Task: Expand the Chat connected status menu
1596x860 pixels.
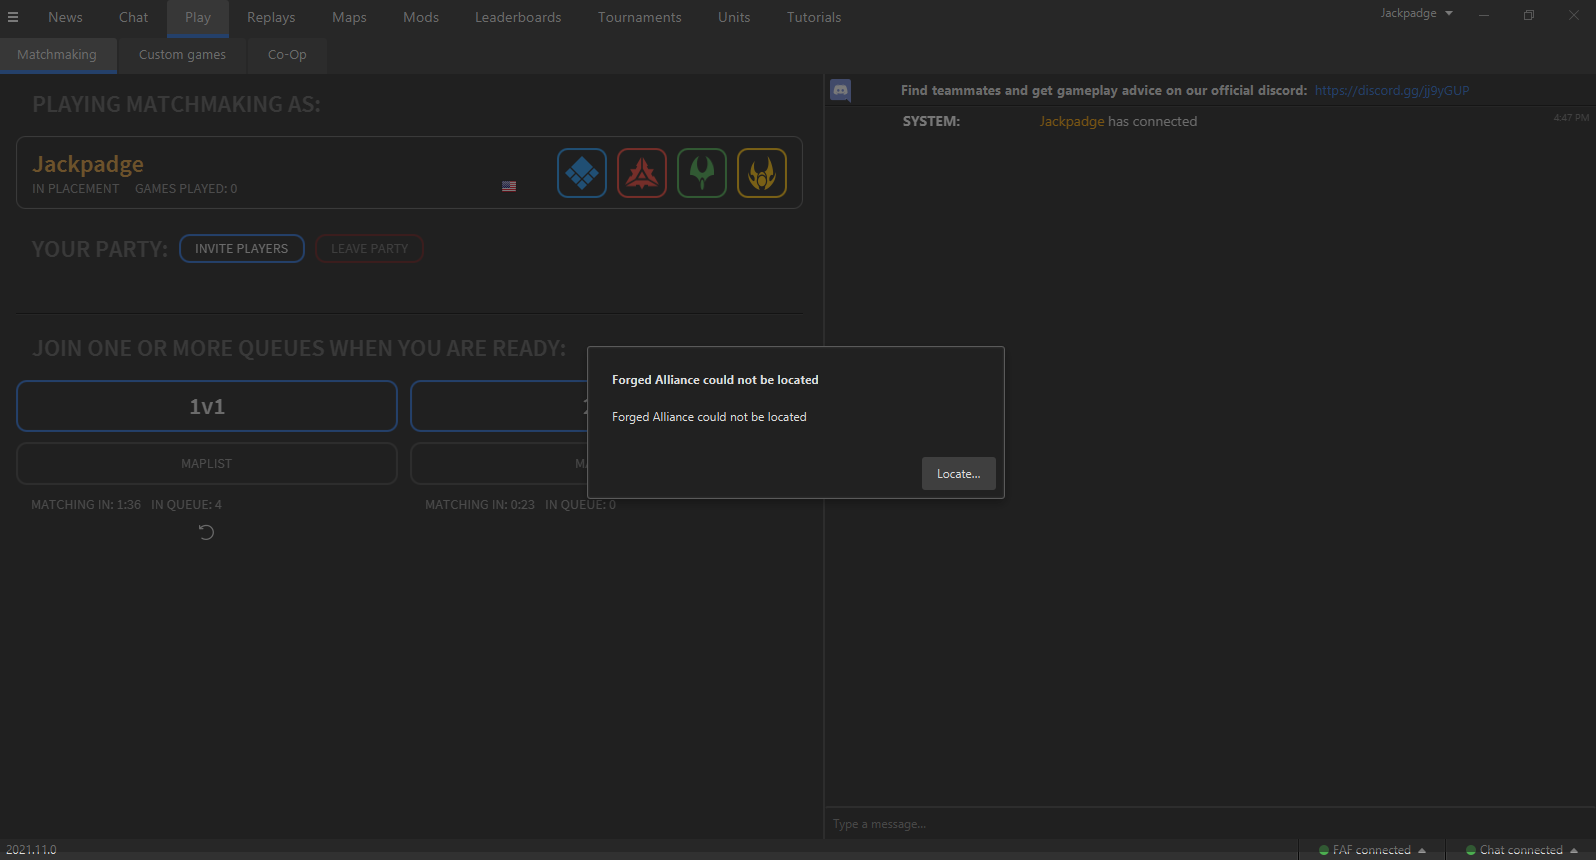Action: pos(1521,850)
